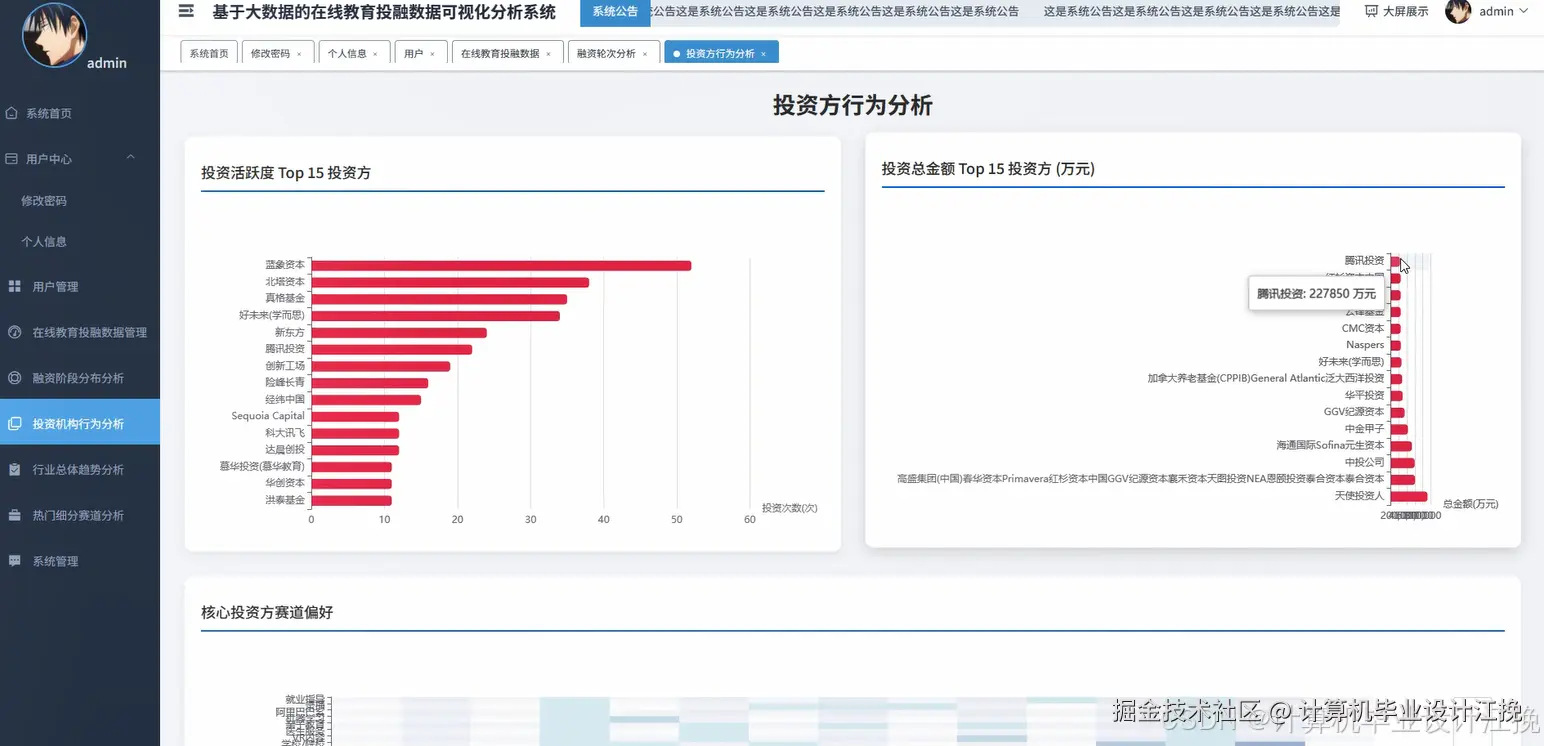Click the 天使投资人 bar in amount chart

tap(1409, 496)
